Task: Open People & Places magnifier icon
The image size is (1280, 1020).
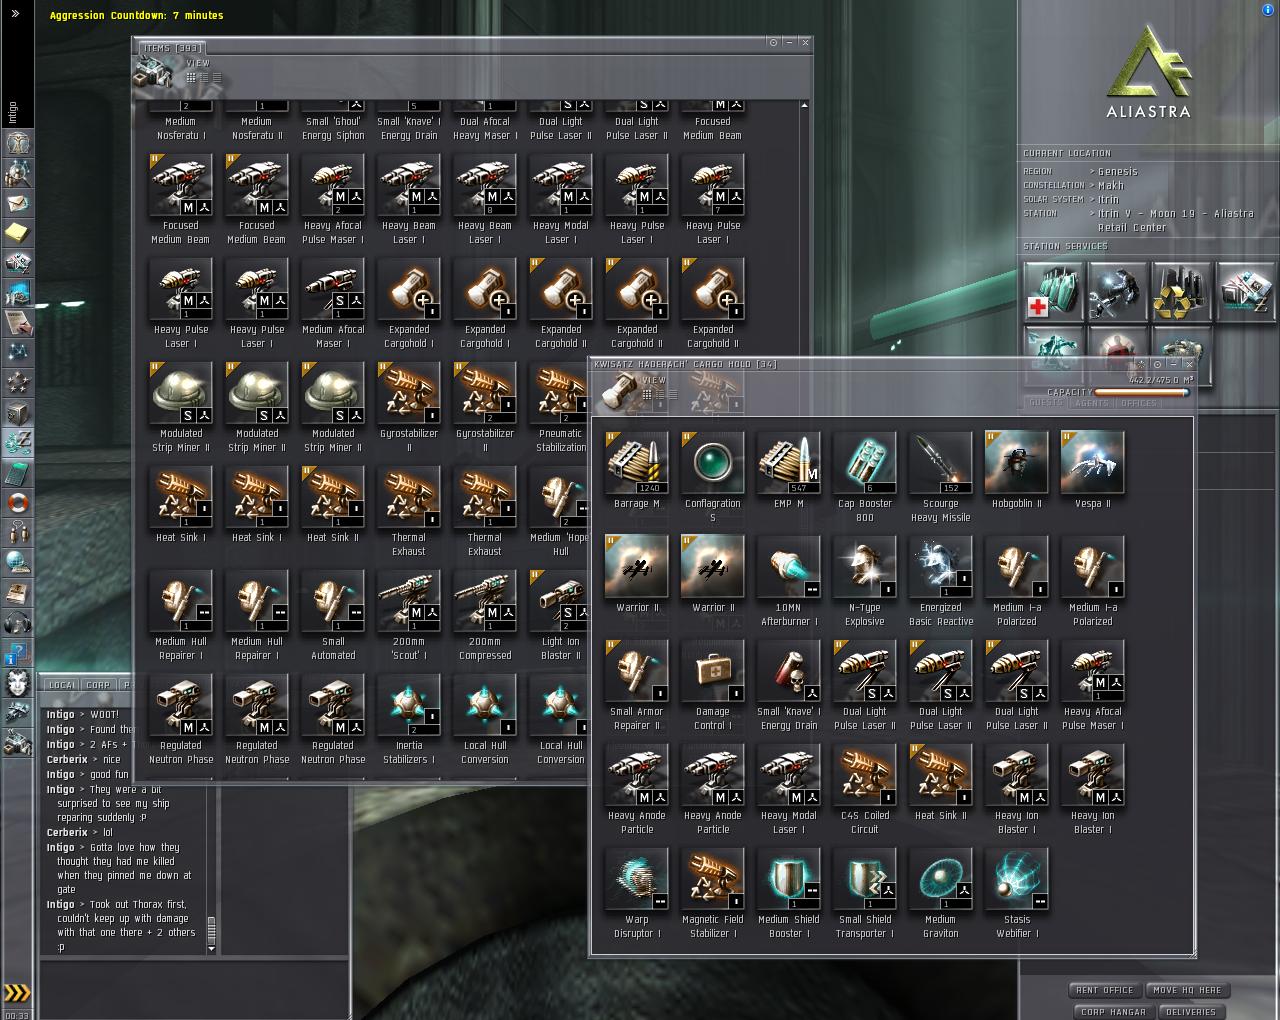Action: (18, 172)
